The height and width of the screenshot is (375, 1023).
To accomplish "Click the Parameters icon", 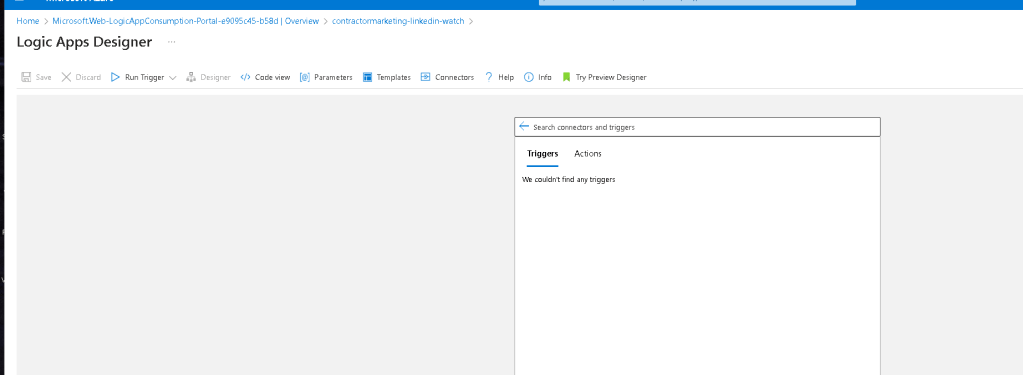I will pyautogui.click(x=305, y=77).
